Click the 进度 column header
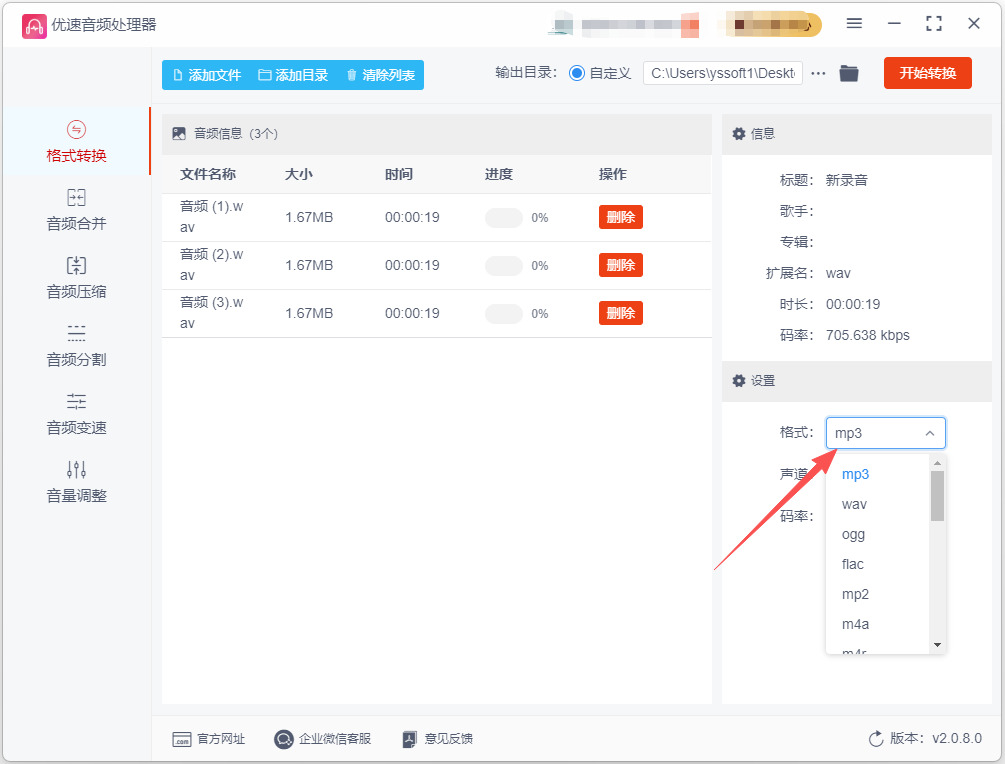This screenshot has height=764, width=1005. (499, 174)
